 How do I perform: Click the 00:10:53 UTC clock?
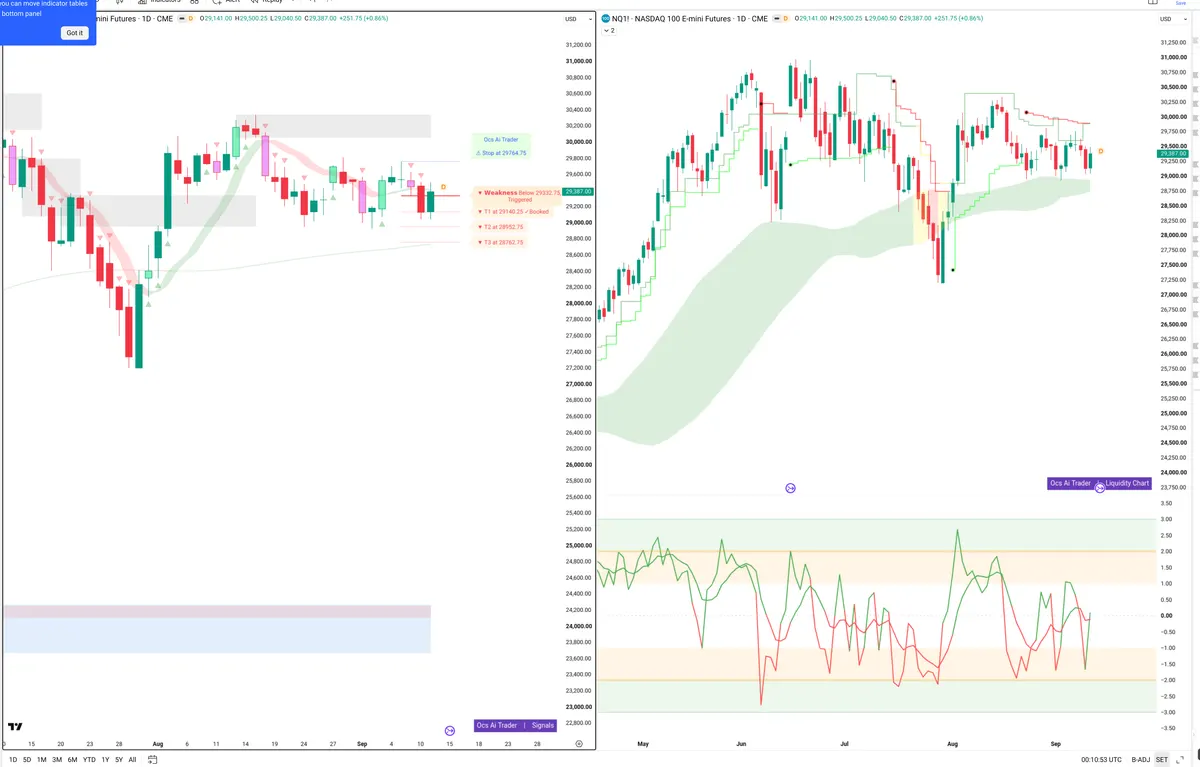tap(1101, 760)
